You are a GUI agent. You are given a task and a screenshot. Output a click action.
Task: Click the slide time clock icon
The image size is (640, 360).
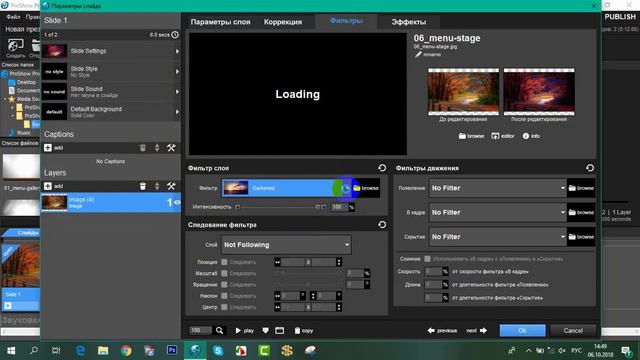(175, 35)
